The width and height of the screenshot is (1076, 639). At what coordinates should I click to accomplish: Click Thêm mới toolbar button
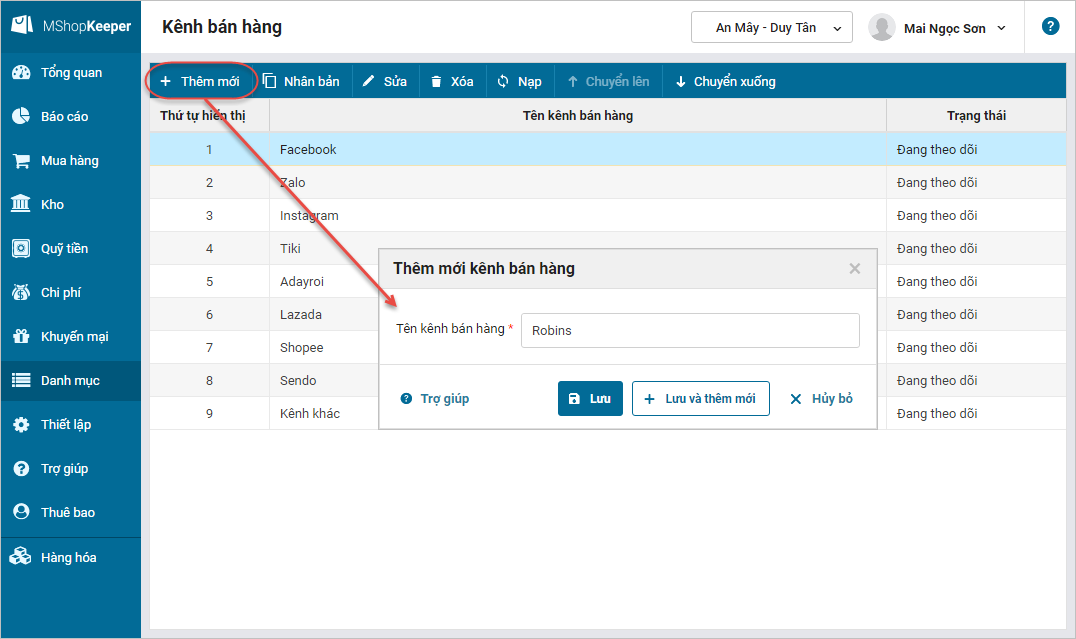point(200,82)
